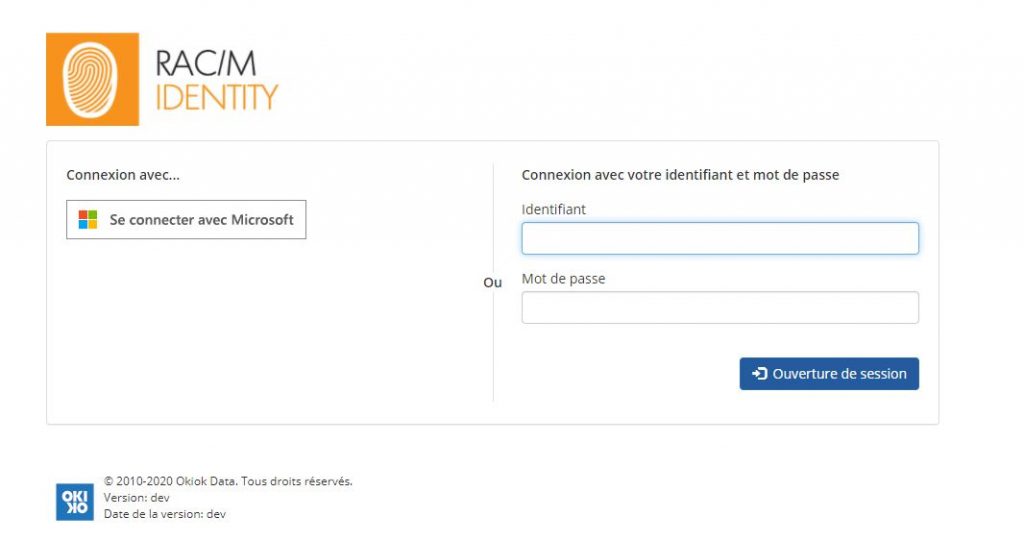Sign in using Se connecter avec Microsoft
The height and width of the screenshot is (541, 1024).
[x=186, y=220]
